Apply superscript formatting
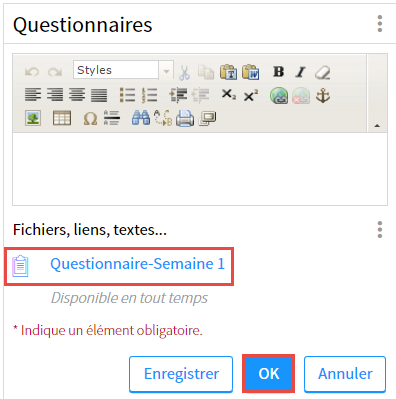Screen dimensions: 396x399 tap(251, 95)
